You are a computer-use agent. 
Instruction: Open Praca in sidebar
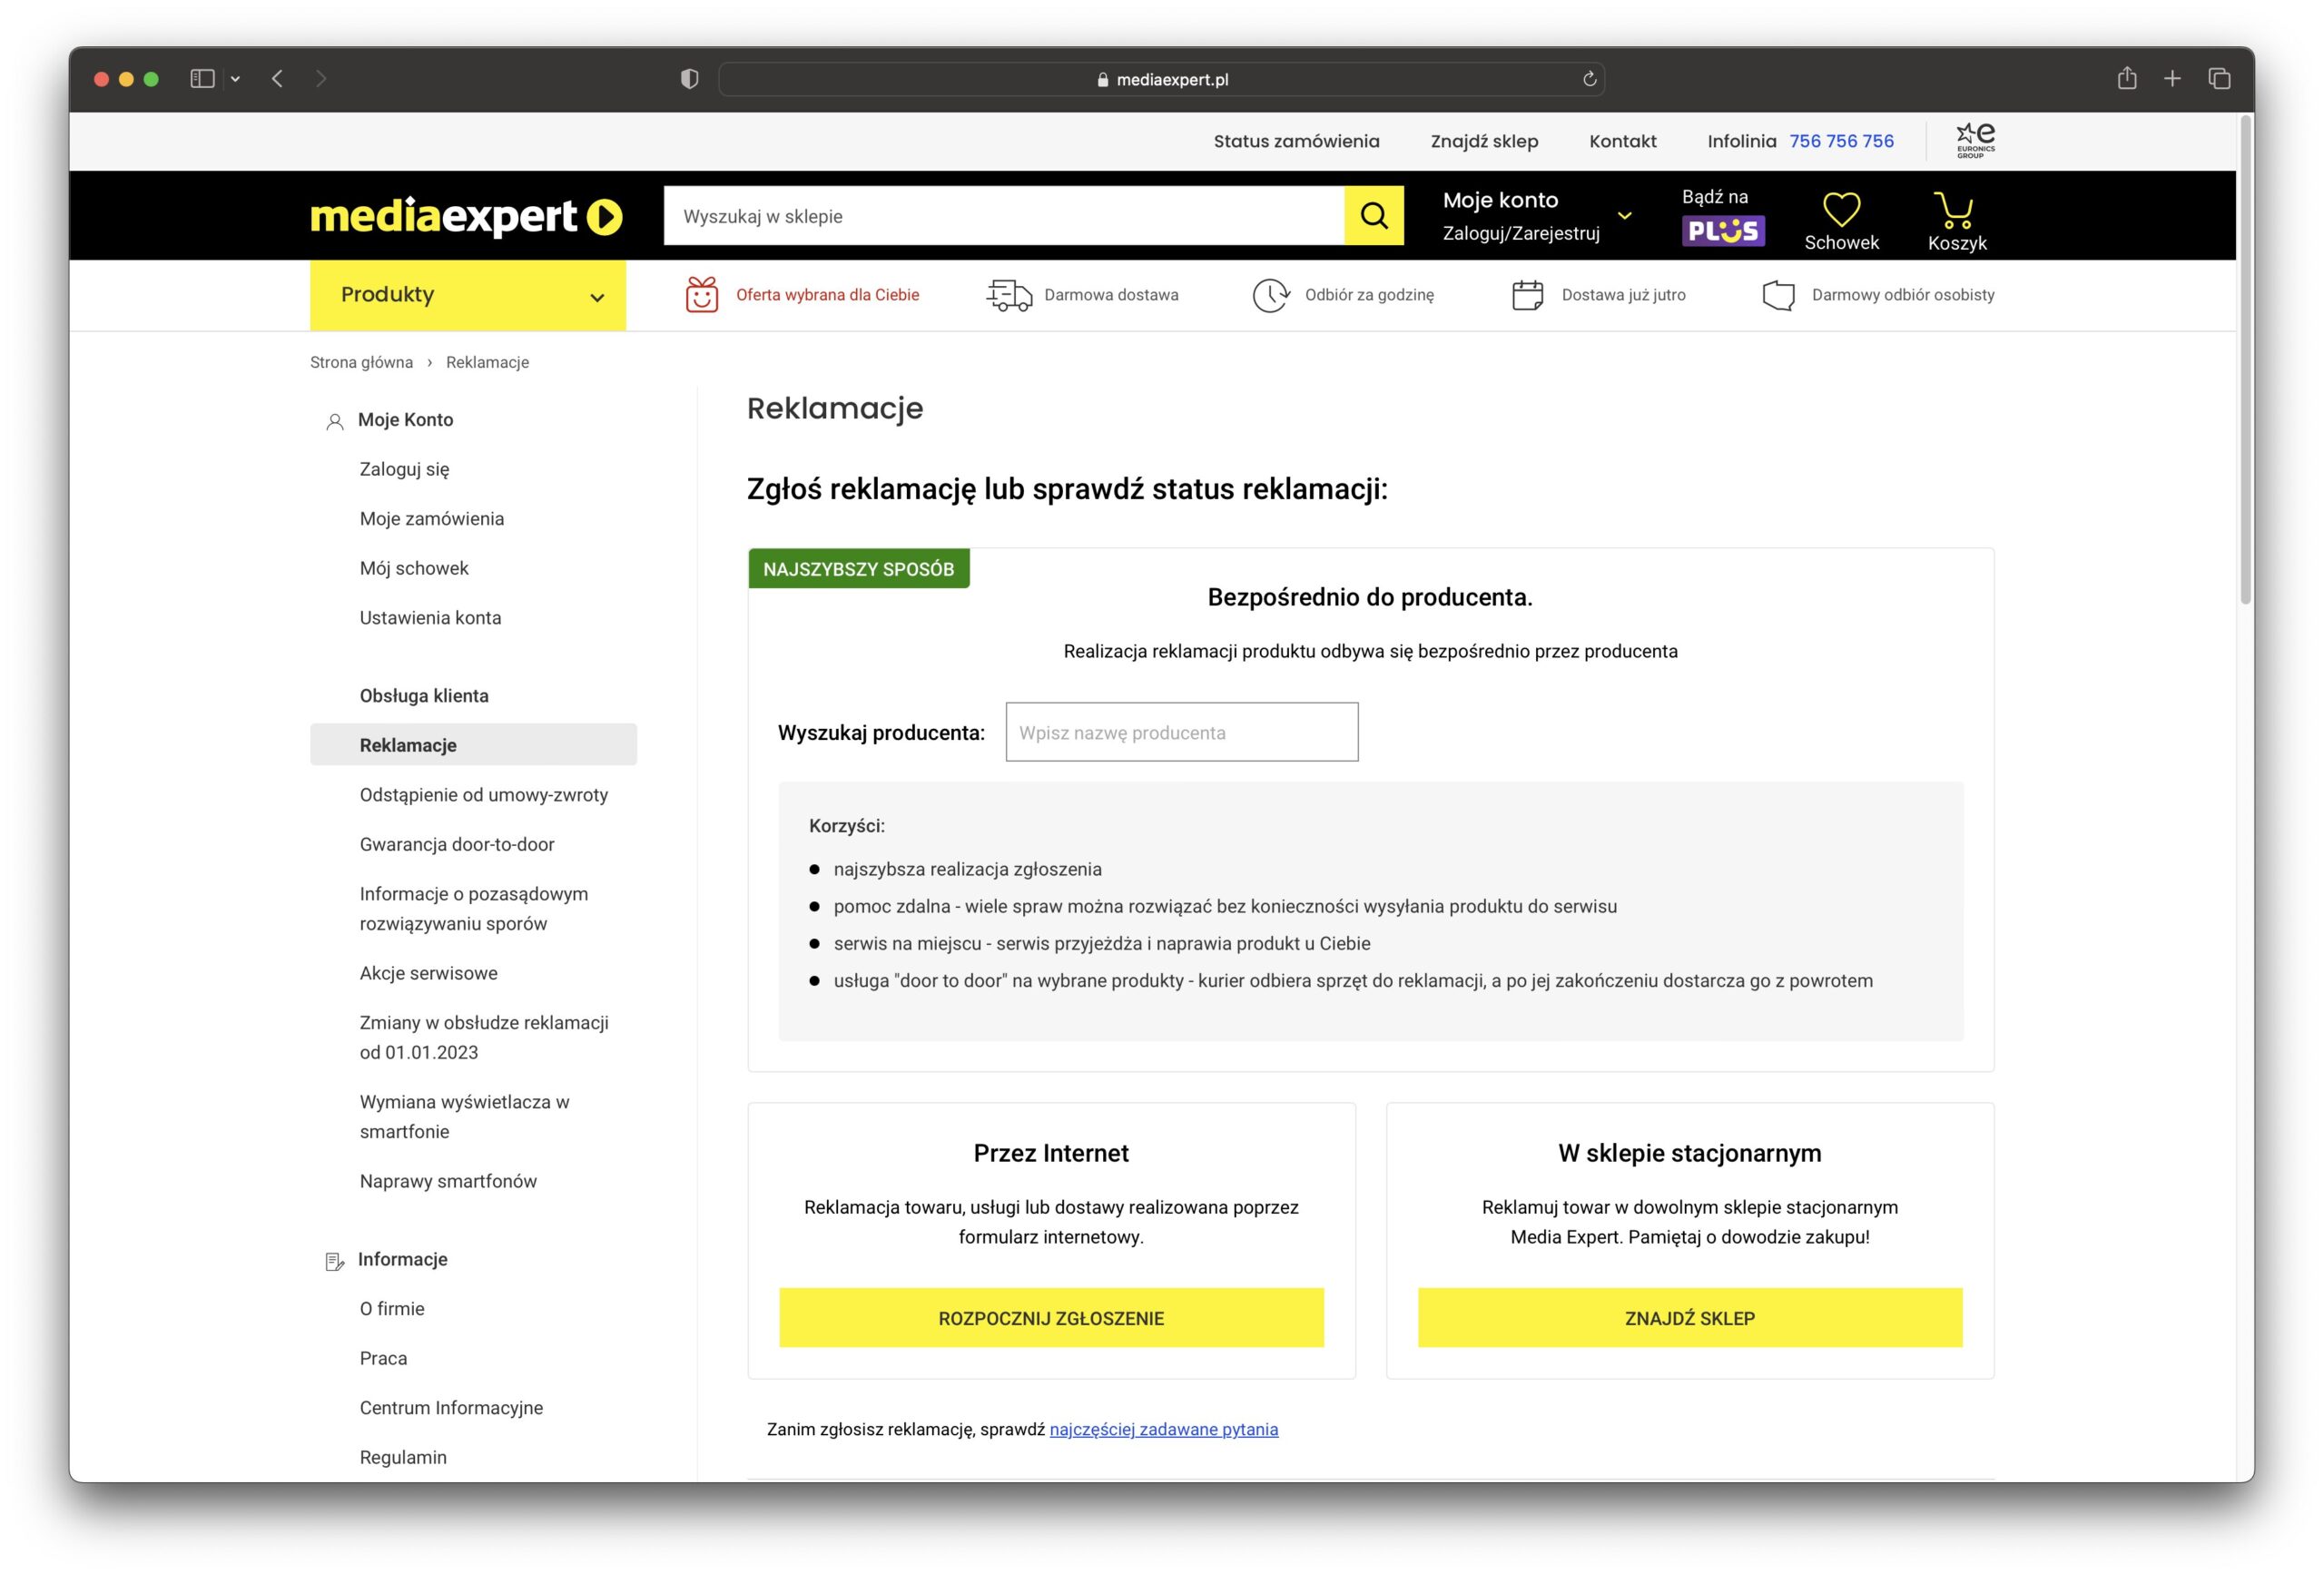coord(383,1359)
